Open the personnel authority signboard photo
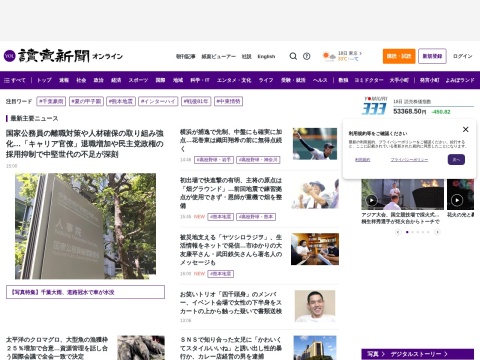480x360 pixels. 86,226
